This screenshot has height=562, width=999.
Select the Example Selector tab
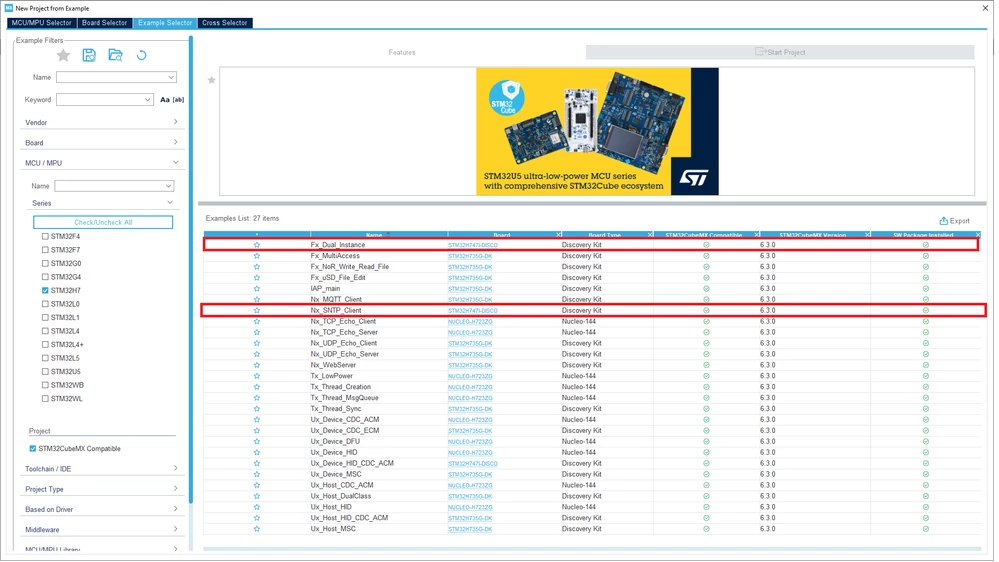pyautogui.click(x=165, y=23)
